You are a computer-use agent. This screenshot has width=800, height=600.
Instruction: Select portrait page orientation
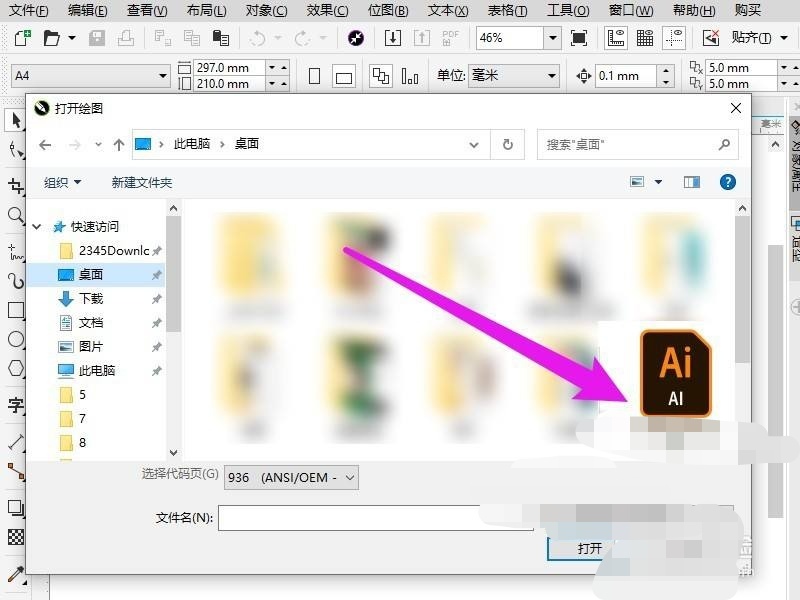(x=315, y=77)
